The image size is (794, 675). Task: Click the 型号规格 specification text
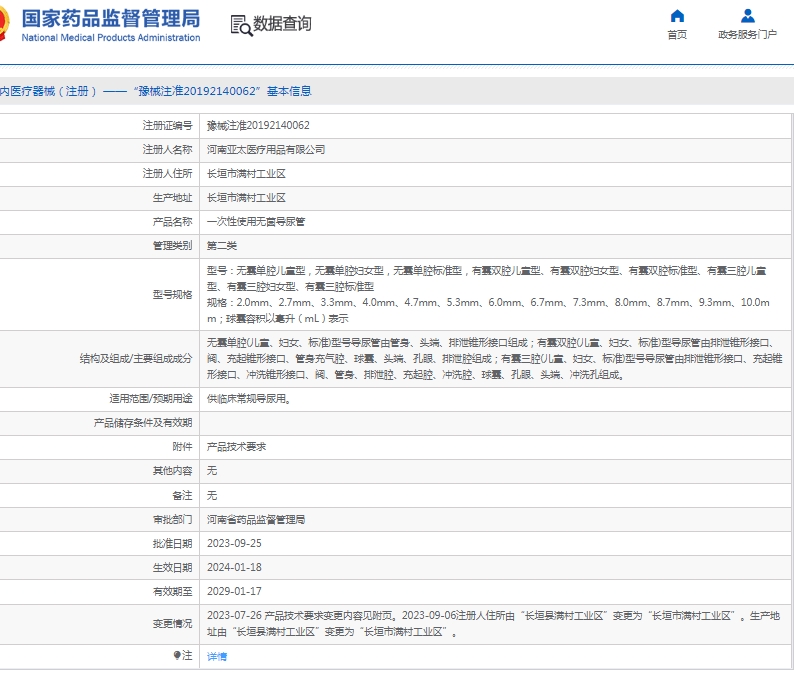click(489, 294)
